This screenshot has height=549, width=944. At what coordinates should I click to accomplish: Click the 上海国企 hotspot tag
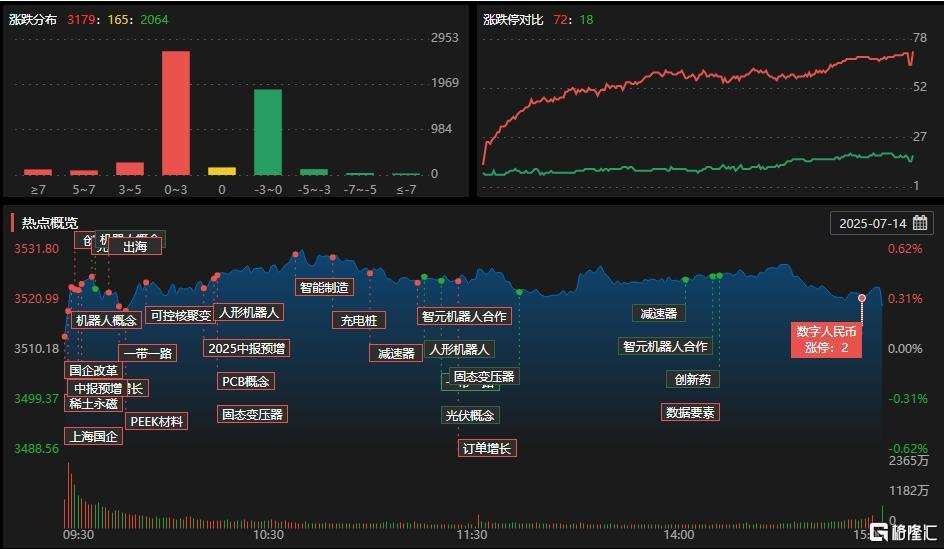point(93,436)
